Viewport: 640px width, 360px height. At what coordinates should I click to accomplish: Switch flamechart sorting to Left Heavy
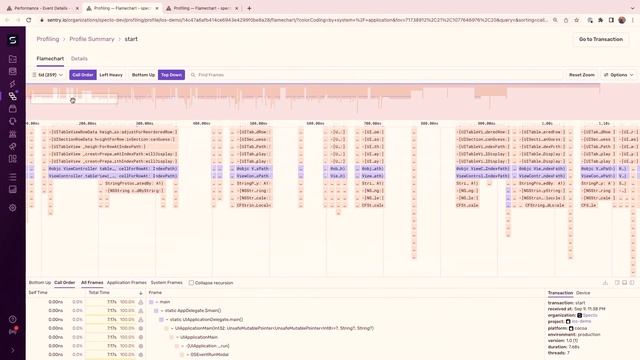[x=111, y=75]
